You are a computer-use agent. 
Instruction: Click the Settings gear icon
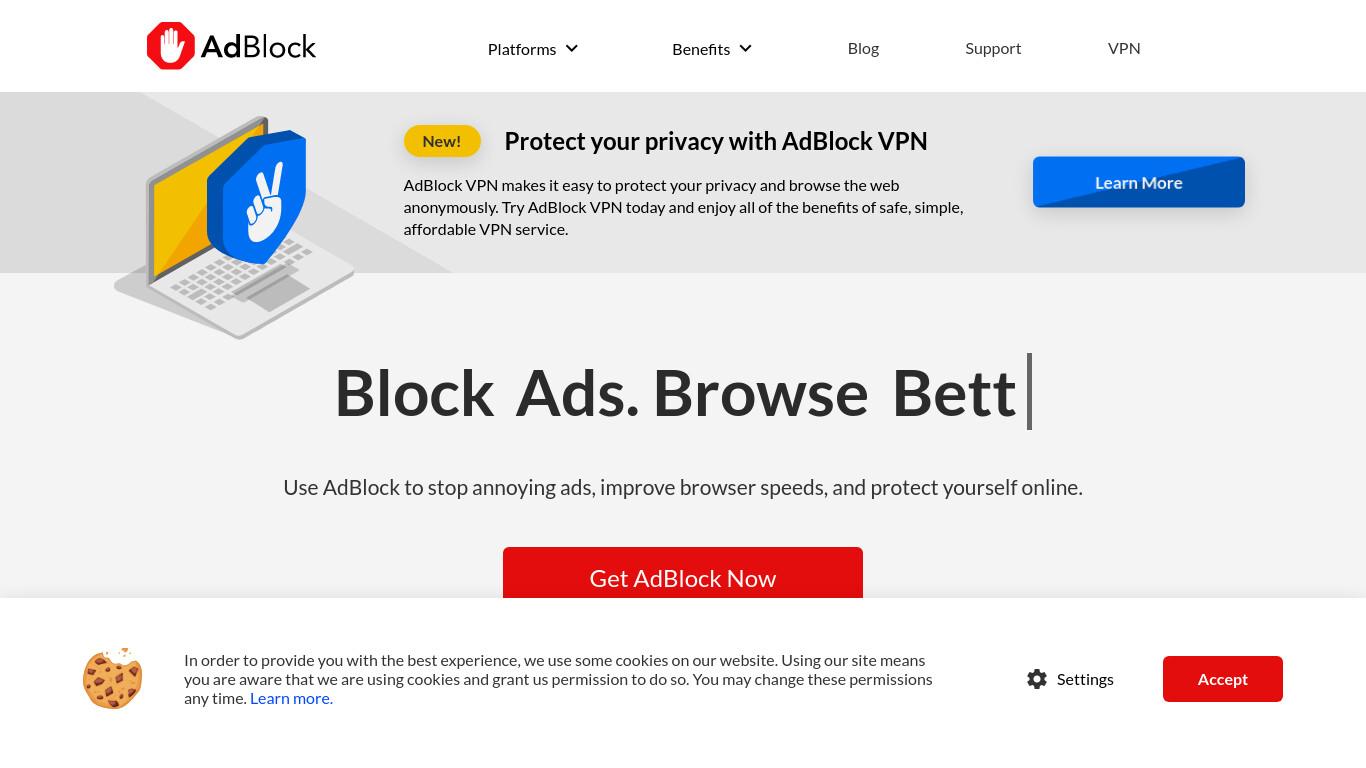coord(1037,679)
